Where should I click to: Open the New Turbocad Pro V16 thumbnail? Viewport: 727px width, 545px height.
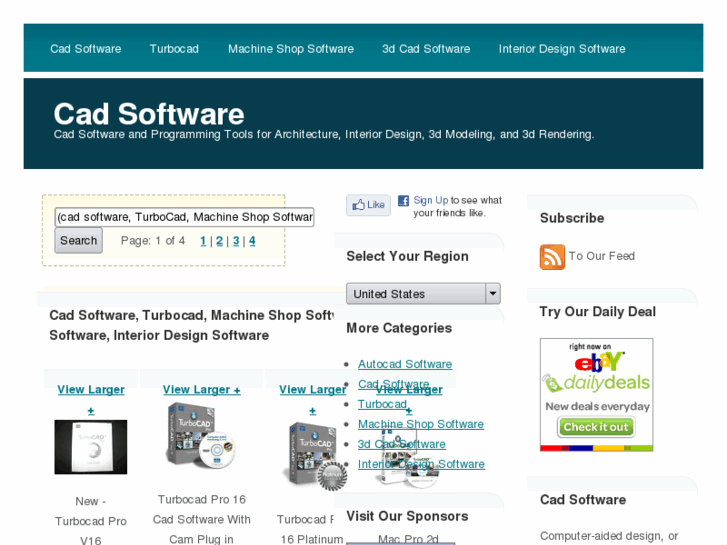(x=91, y=447)
